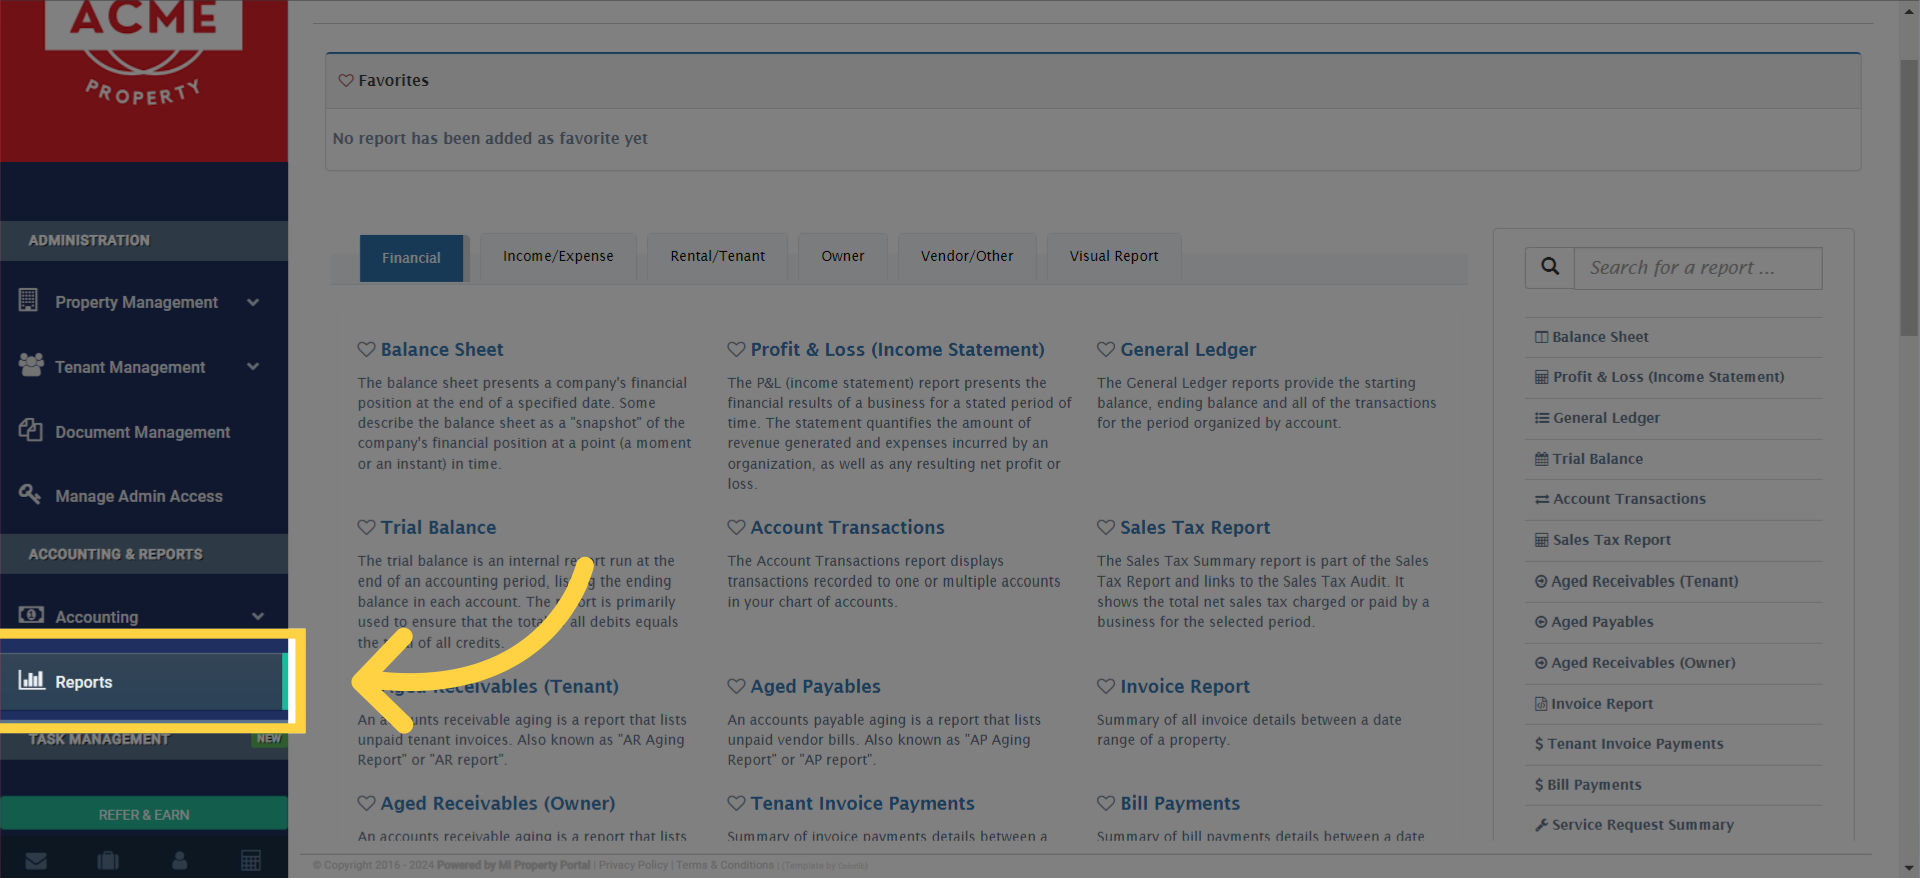Favorite the Aged Receivables (Owner) heart
This screenshot has width=1920, height=878.
click(x=367, y=803)
